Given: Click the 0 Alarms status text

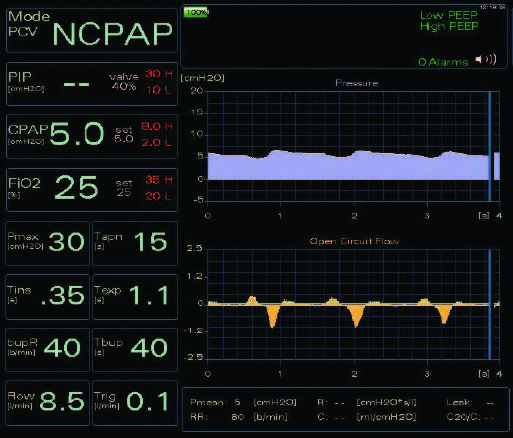Looking at the screenshot, I should pos(443,62).
